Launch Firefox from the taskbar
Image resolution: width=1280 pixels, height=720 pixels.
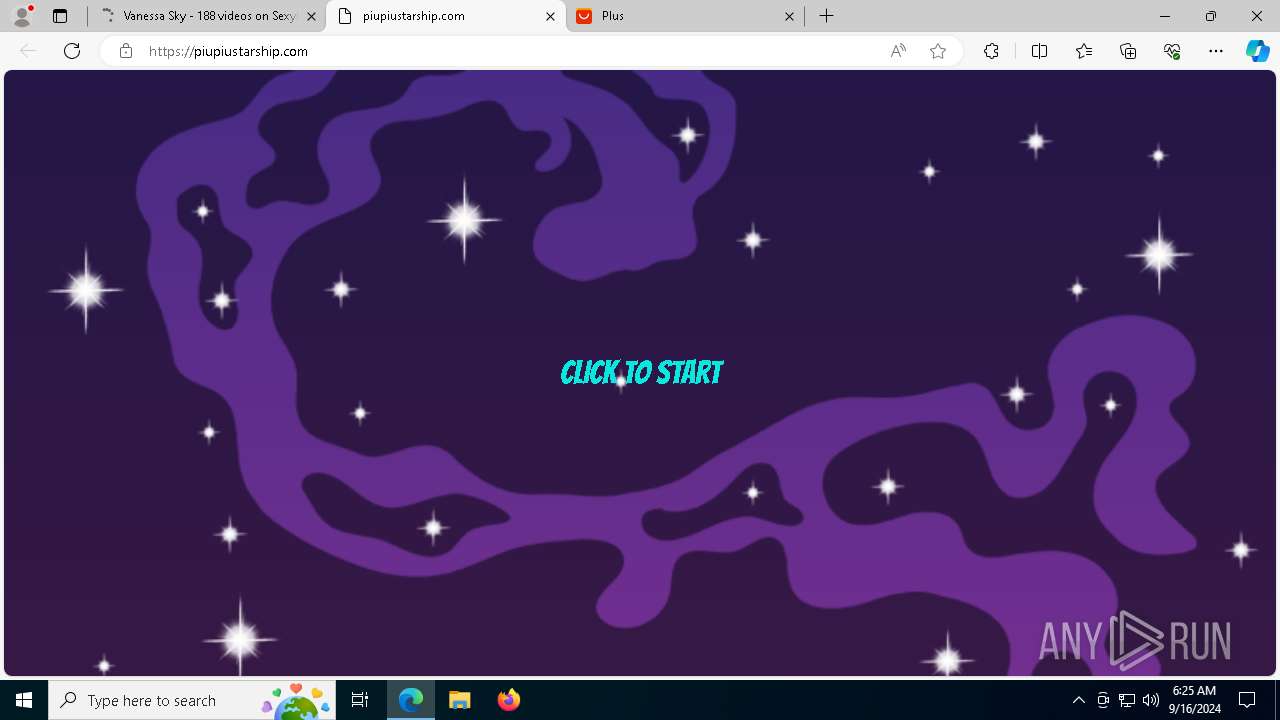pyautogui.click(x=508, y=700)
